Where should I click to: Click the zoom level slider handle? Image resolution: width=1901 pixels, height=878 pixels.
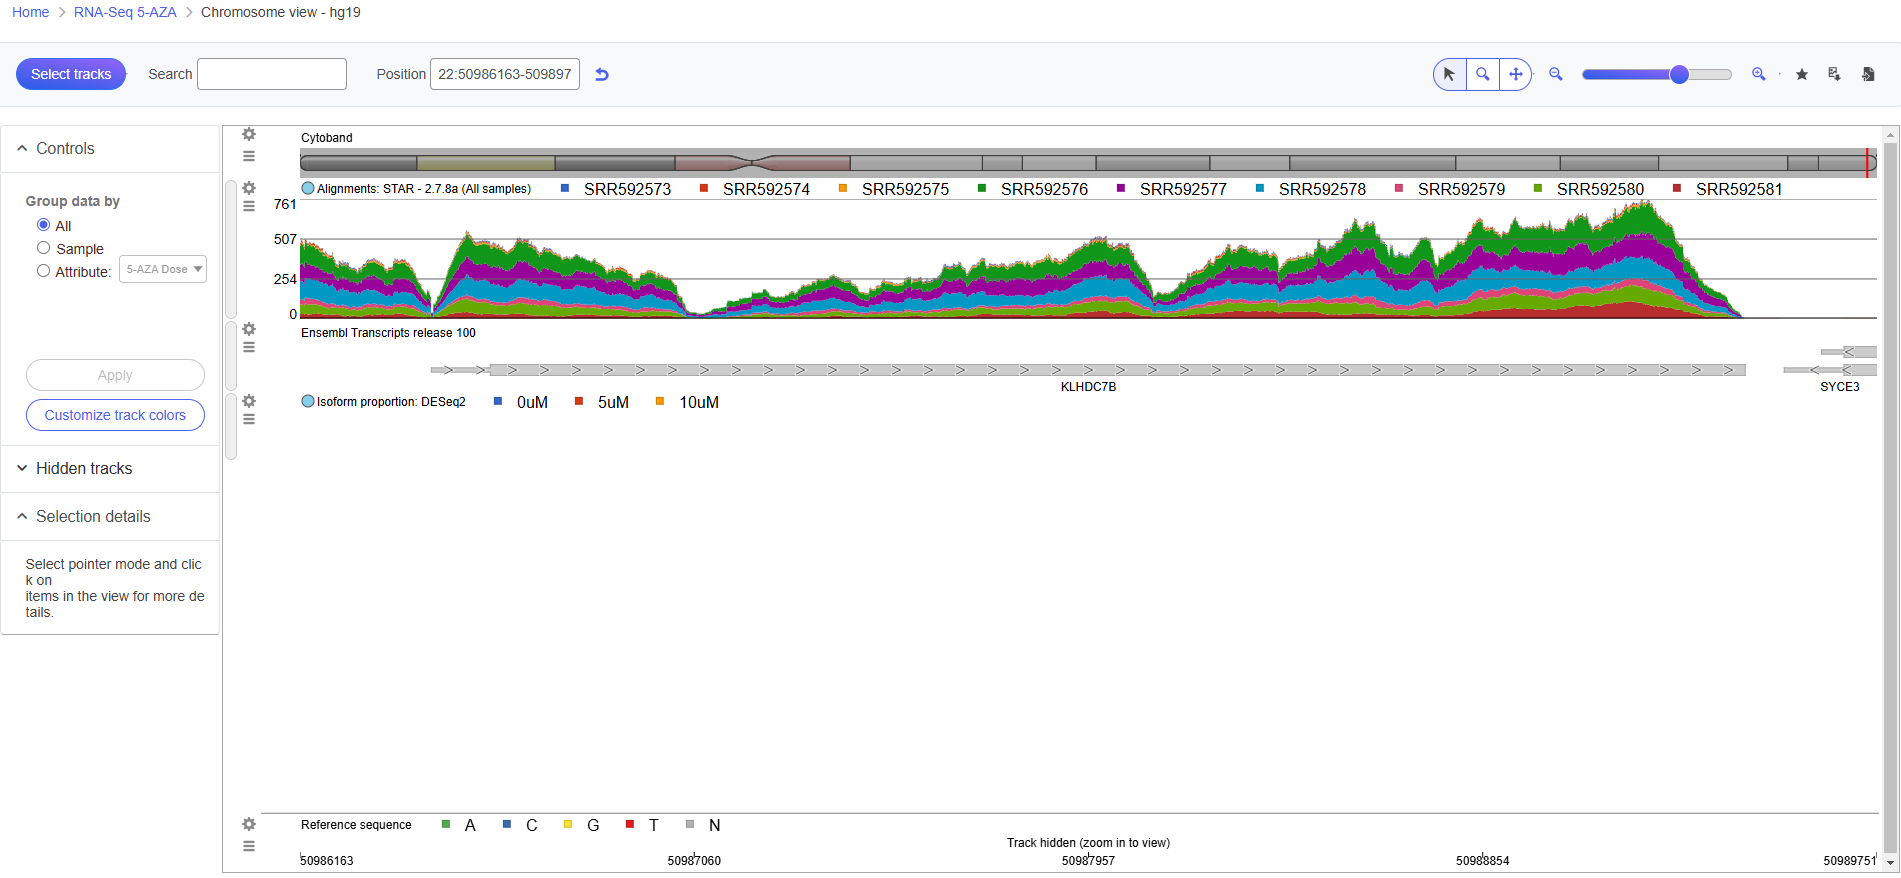click(1679, 74)
